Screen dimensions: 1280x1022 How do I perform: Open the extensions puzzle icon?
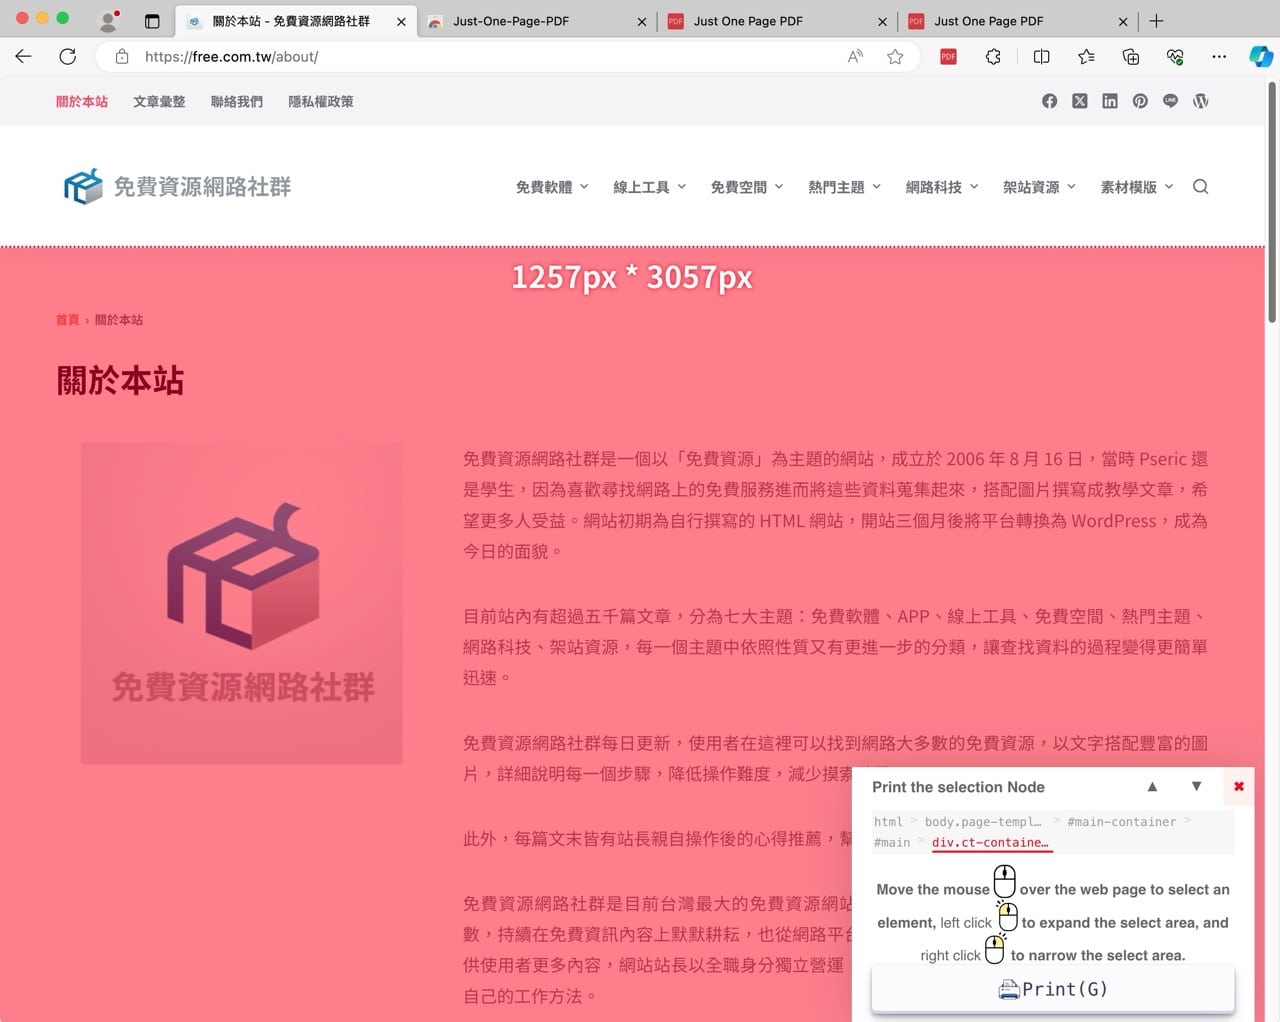pyautogui.click(x=993, y=57)
